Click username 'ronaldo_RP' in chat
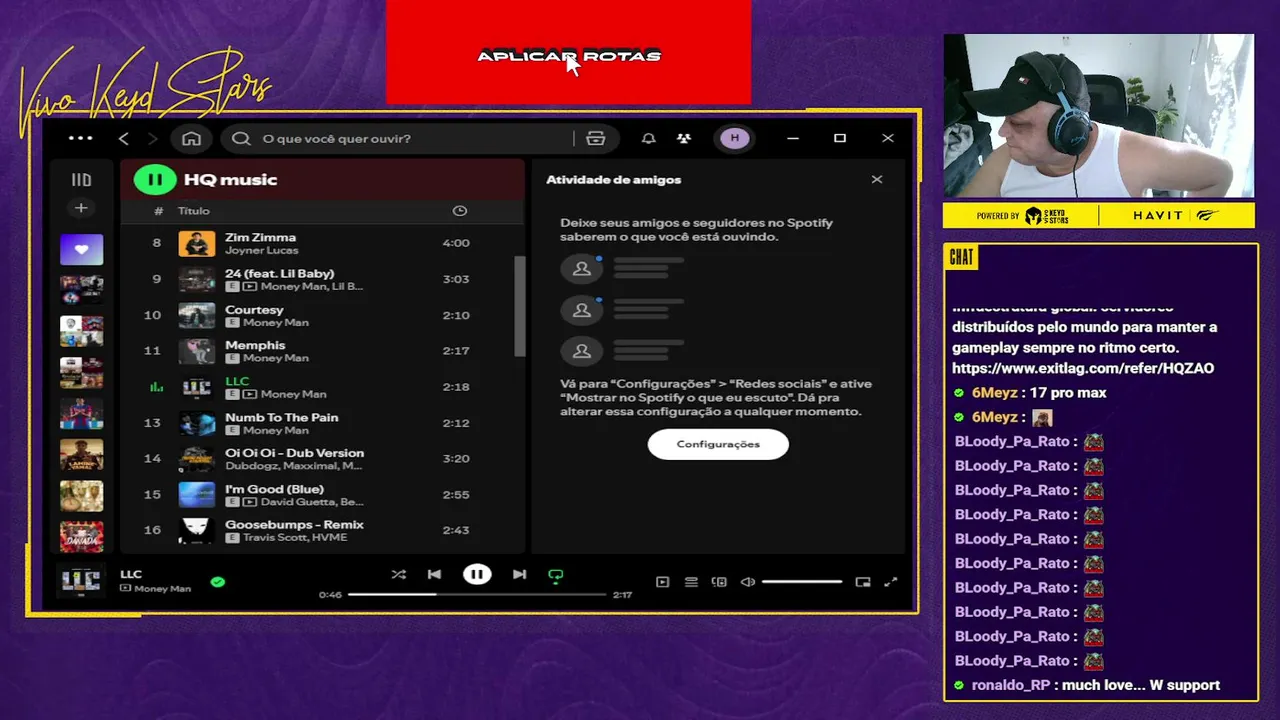Viewport: 1280px width, 720px height. click(x=1011, y=685)
